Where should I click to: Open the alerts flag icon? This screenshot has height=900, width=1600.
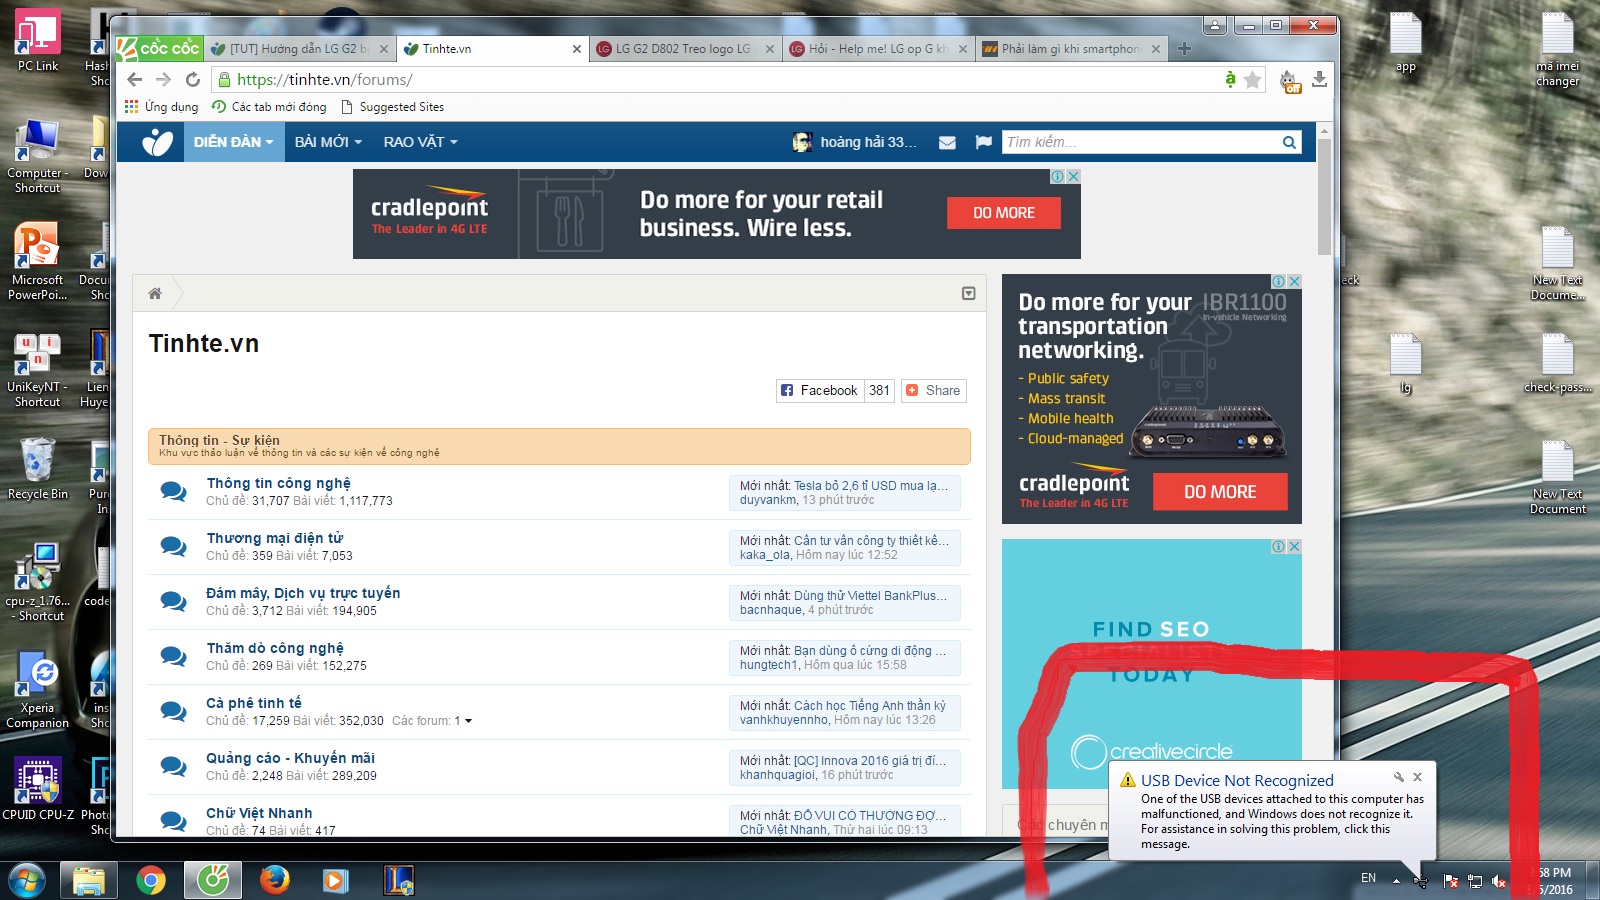coord(983,142)
